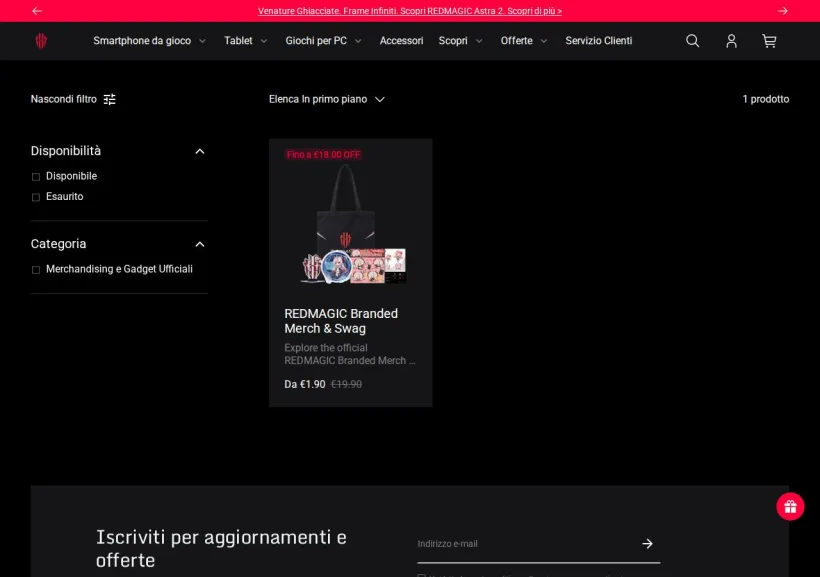Expand the Giochi per PC menu

pyautogui.click(x=323, y=41)
